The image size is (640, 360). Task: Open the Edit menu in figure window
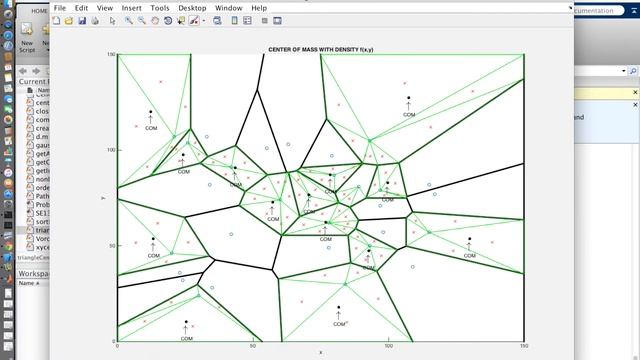coord(81,8)
